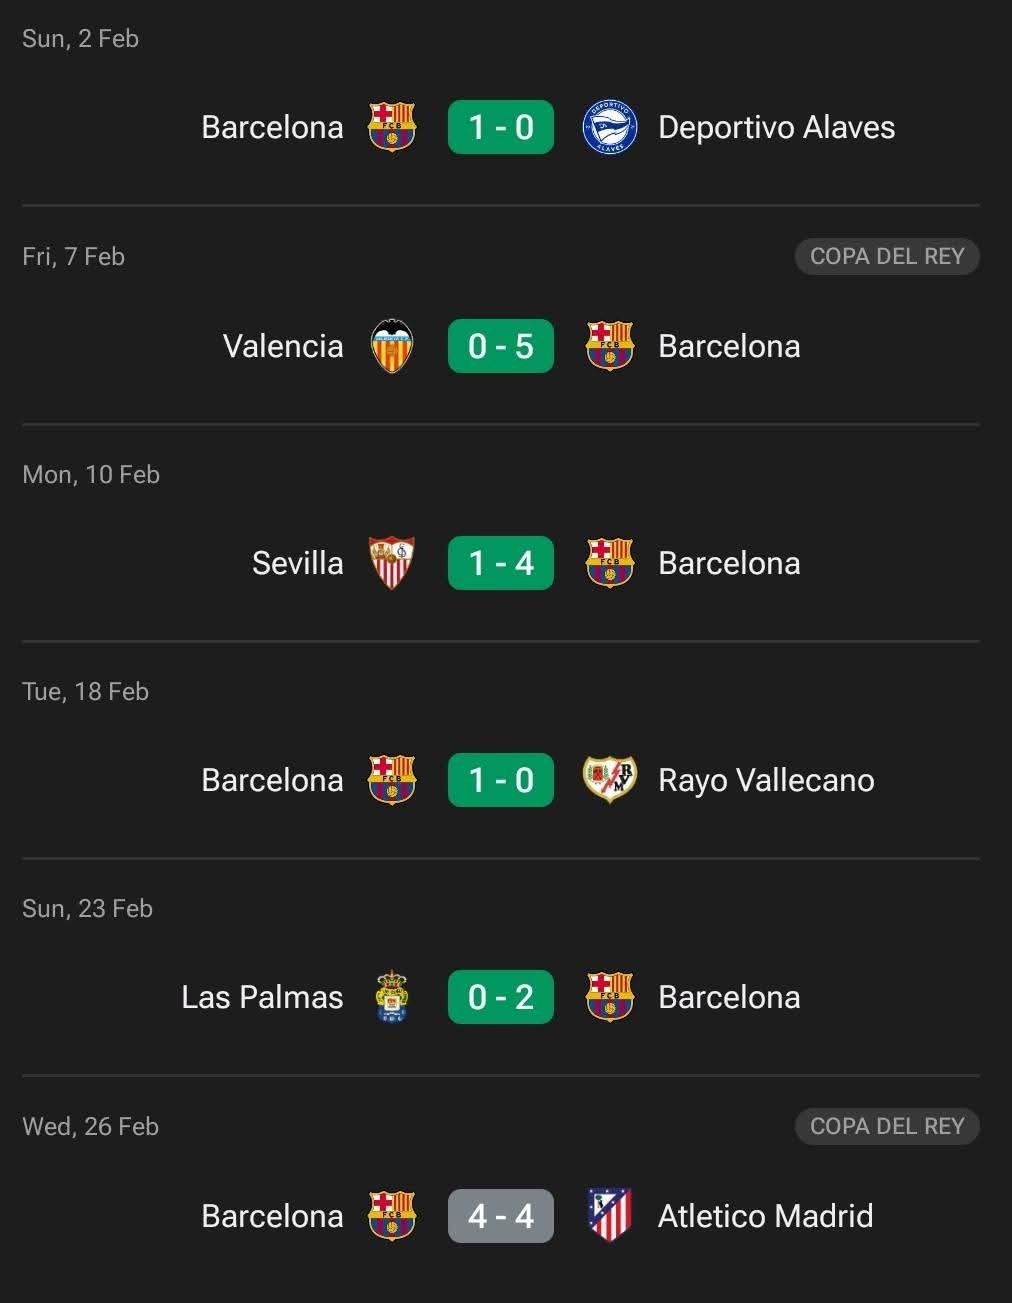Click the Deportivo Alaves club crest
Image resolution: width=1012 pixels, height=1303 pixels.
click(x=609, y=127)
